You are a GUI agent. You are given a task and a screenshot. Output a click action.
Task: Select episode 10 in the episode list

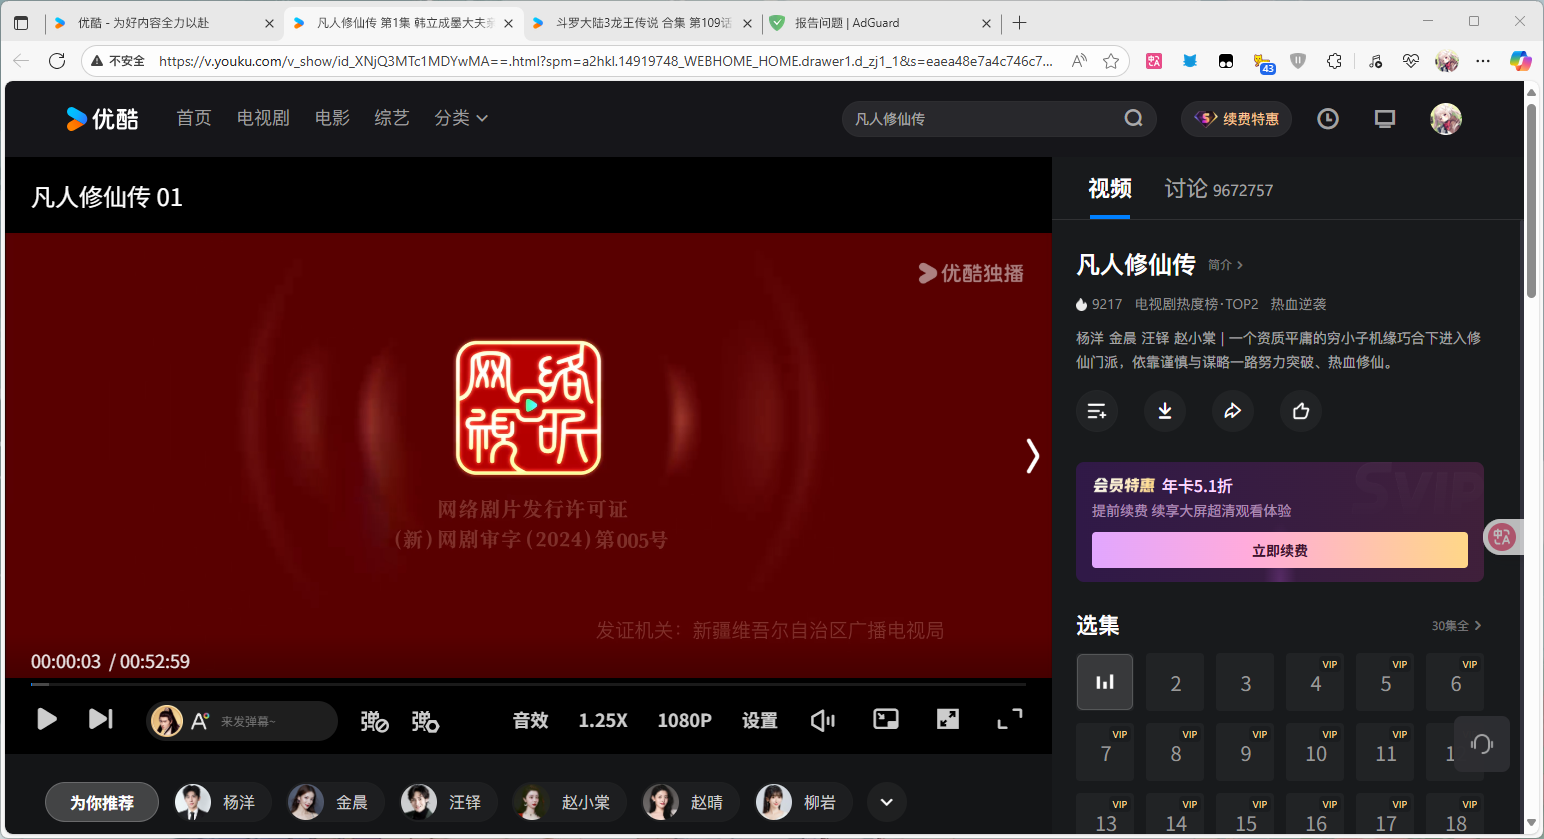click(x=1315, y=752)
